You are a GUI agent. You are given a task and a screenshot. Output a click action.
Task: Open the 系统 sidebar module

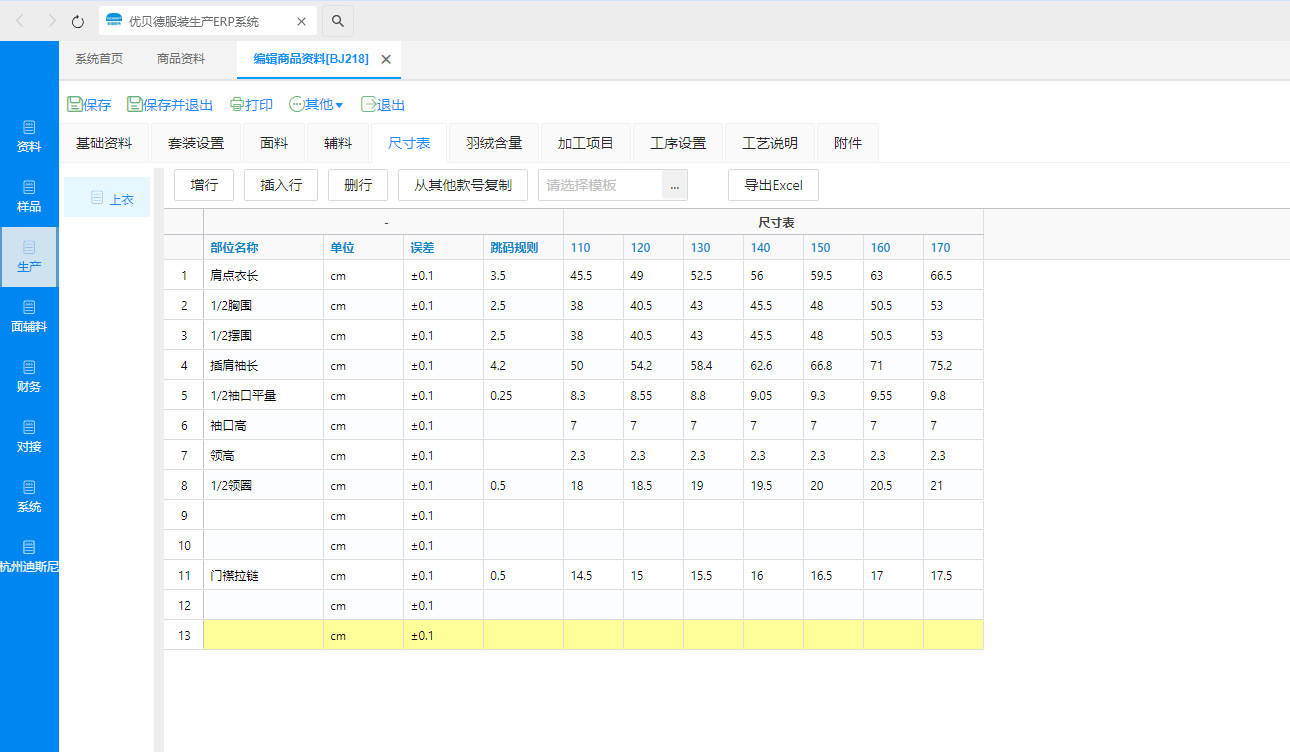click(x=29, y=497)
